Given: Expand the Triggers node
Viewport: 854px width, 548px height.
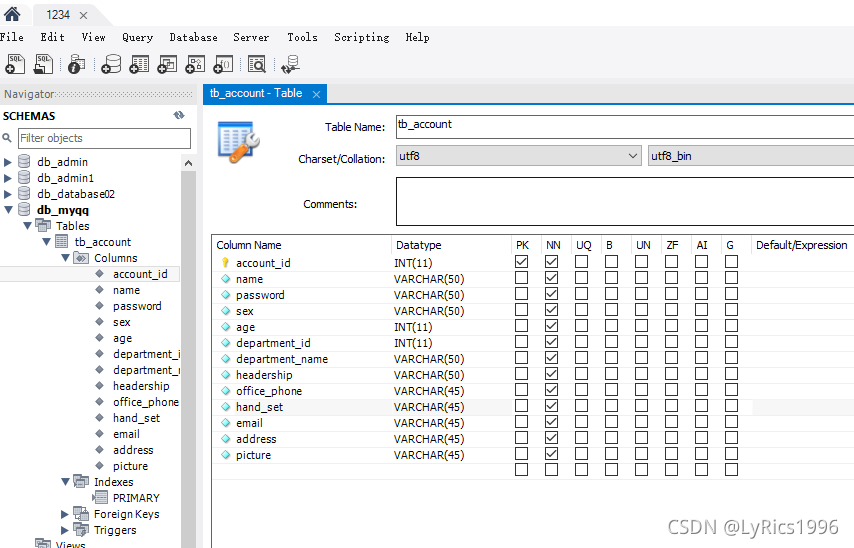Looking at the screenshot, I should 65,529.
